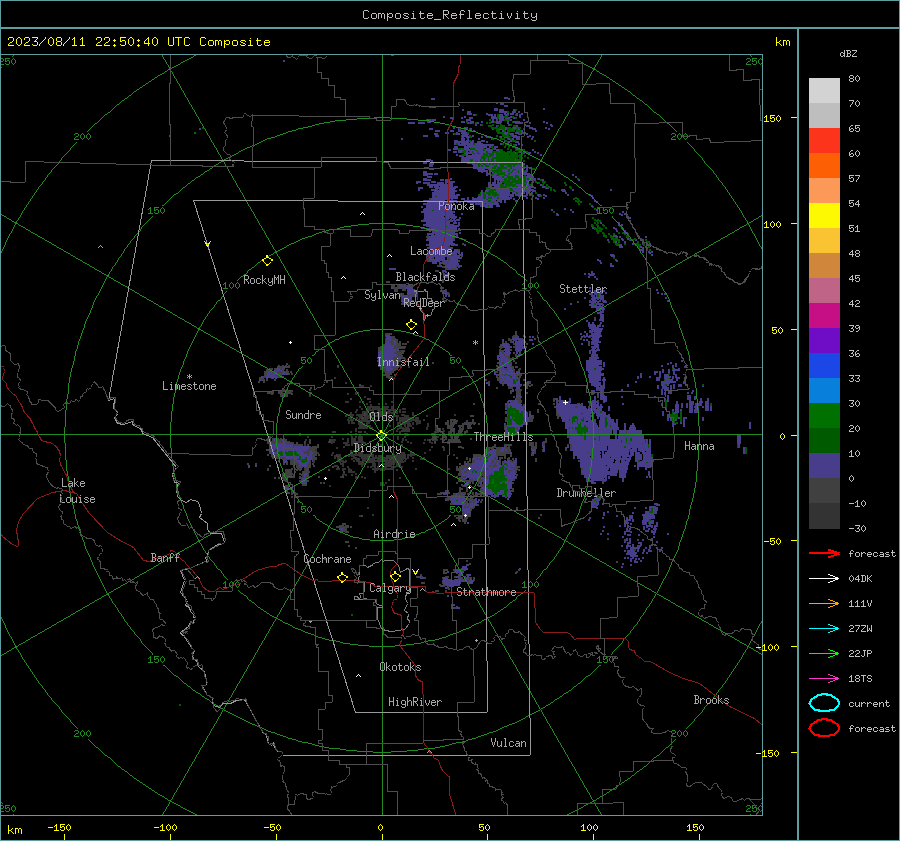Select the red 65 dBZ swatch

tap(824, 140)
